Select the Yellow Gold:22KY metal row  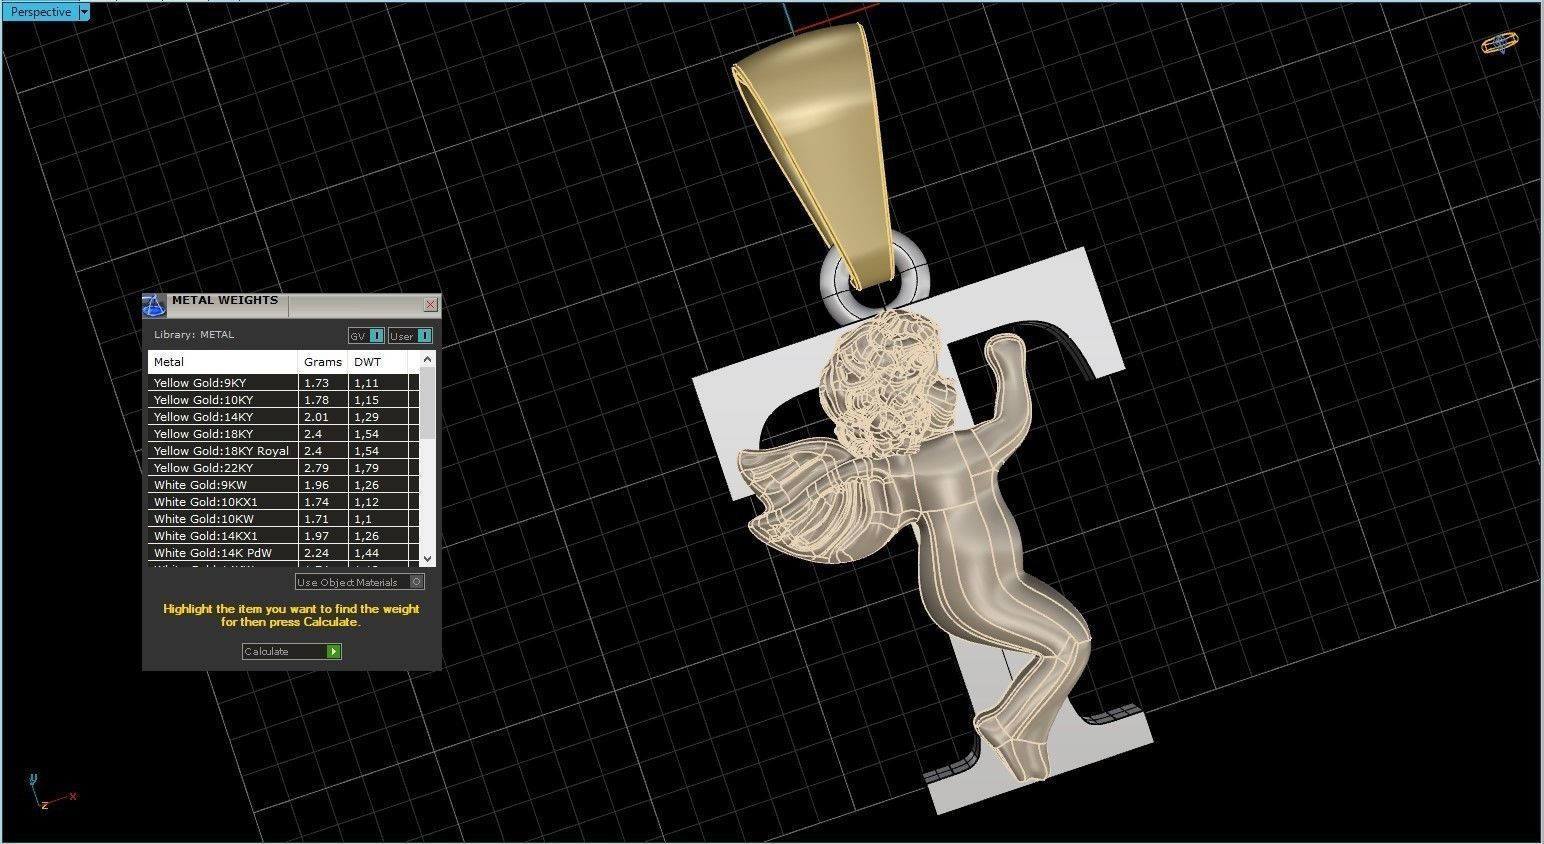pos(201,467)
